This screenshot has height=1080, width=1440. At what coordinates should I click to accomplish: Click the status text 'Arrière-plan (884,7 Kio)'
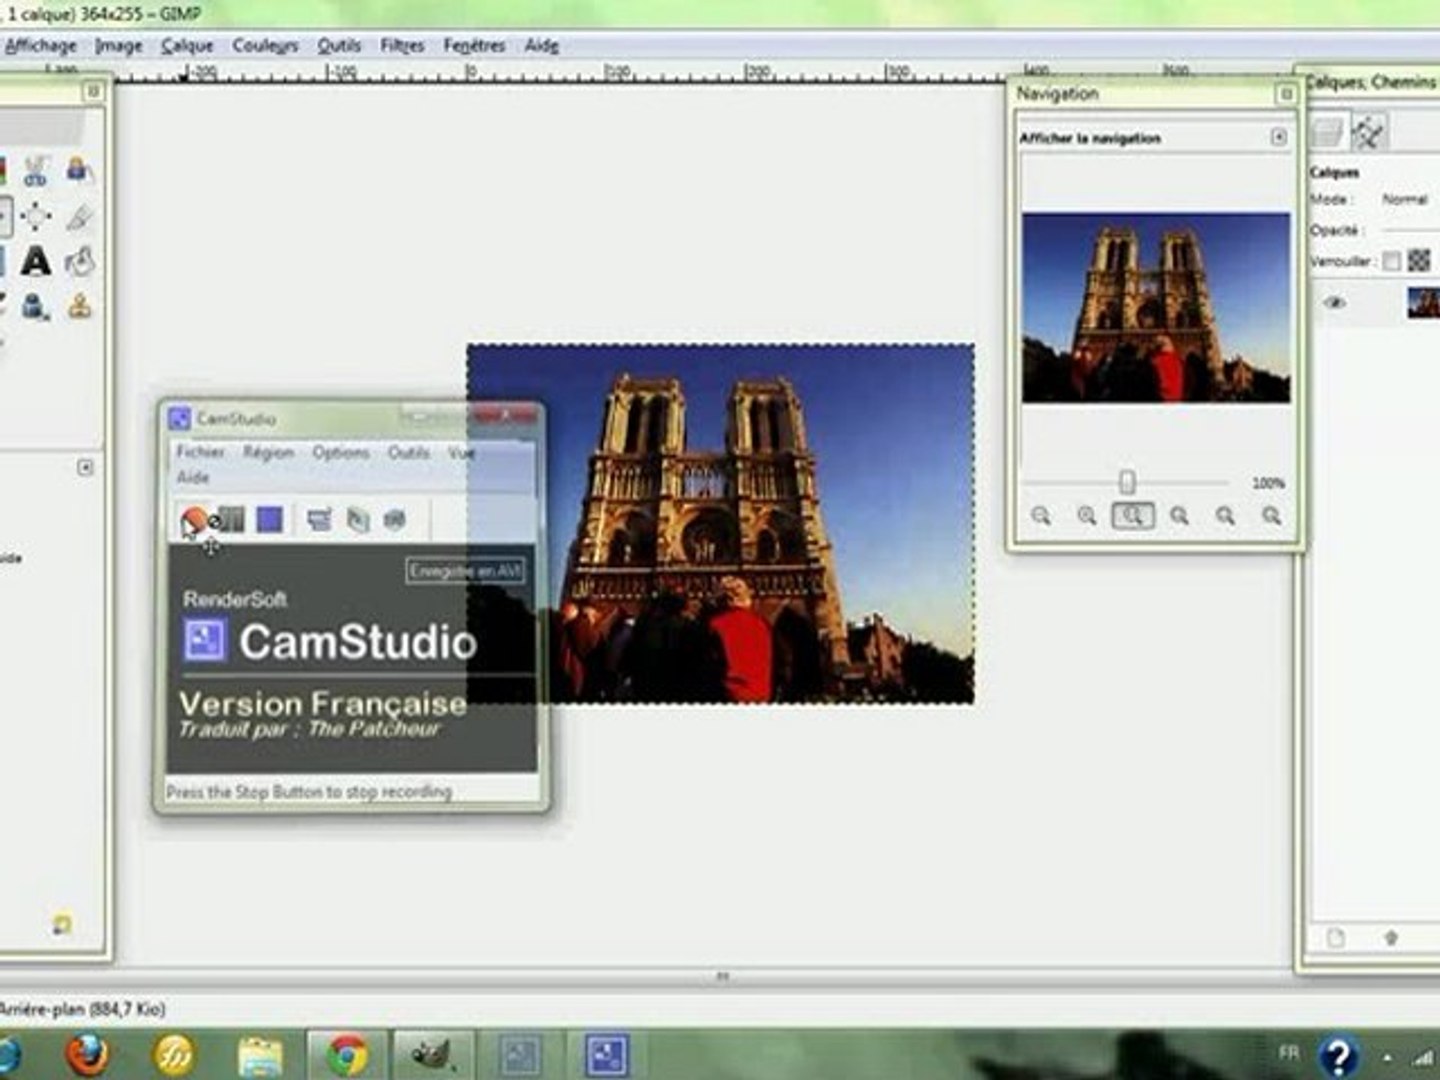83,1009
